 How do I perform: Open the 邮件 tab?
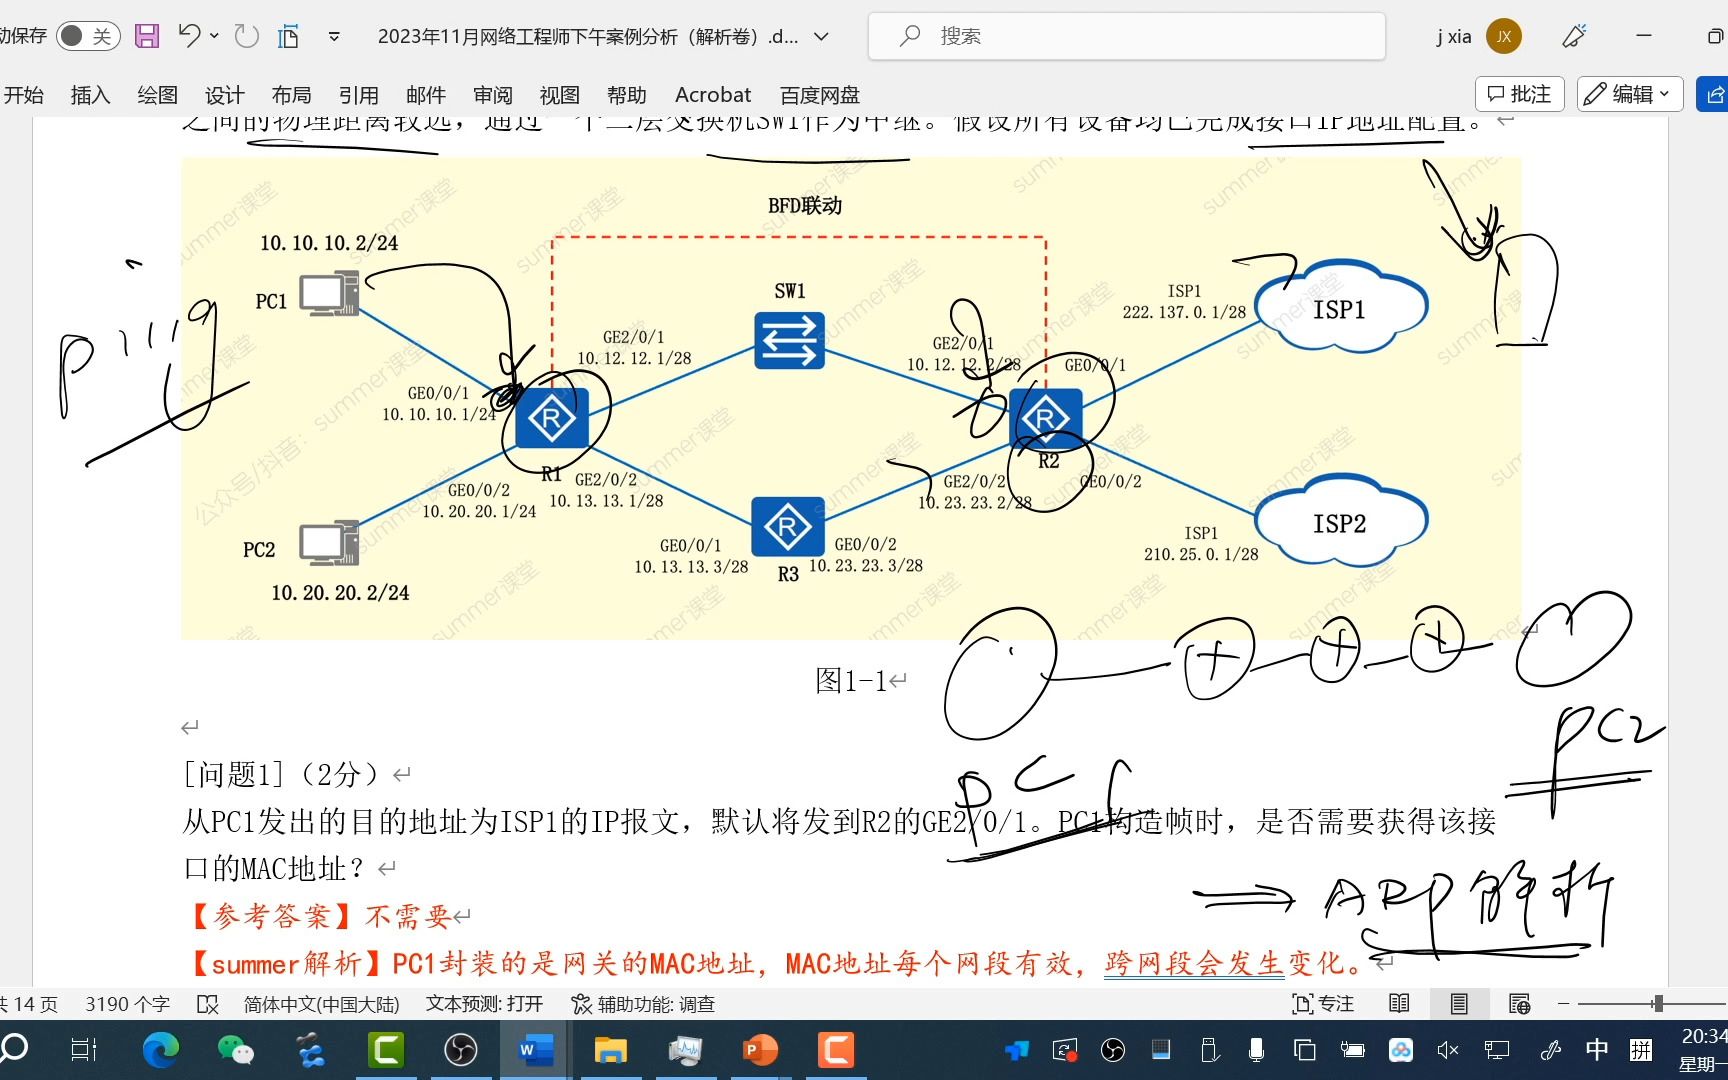click(425, 95)
